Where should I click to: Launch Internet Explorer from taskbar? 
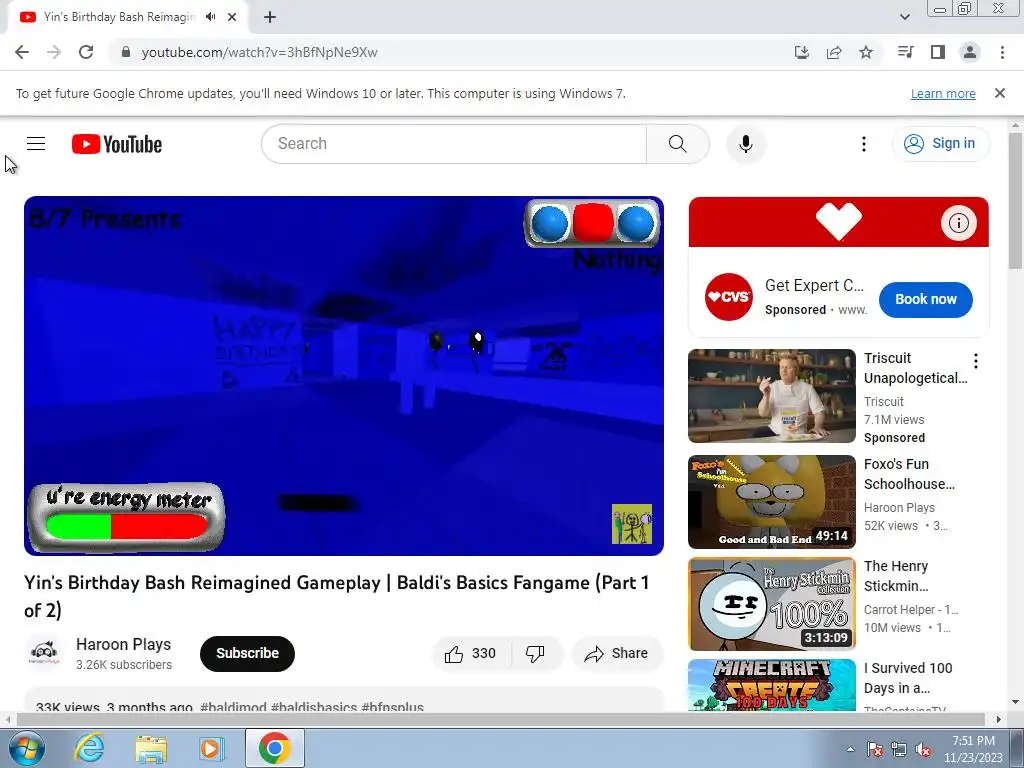[x=90, y=748]
